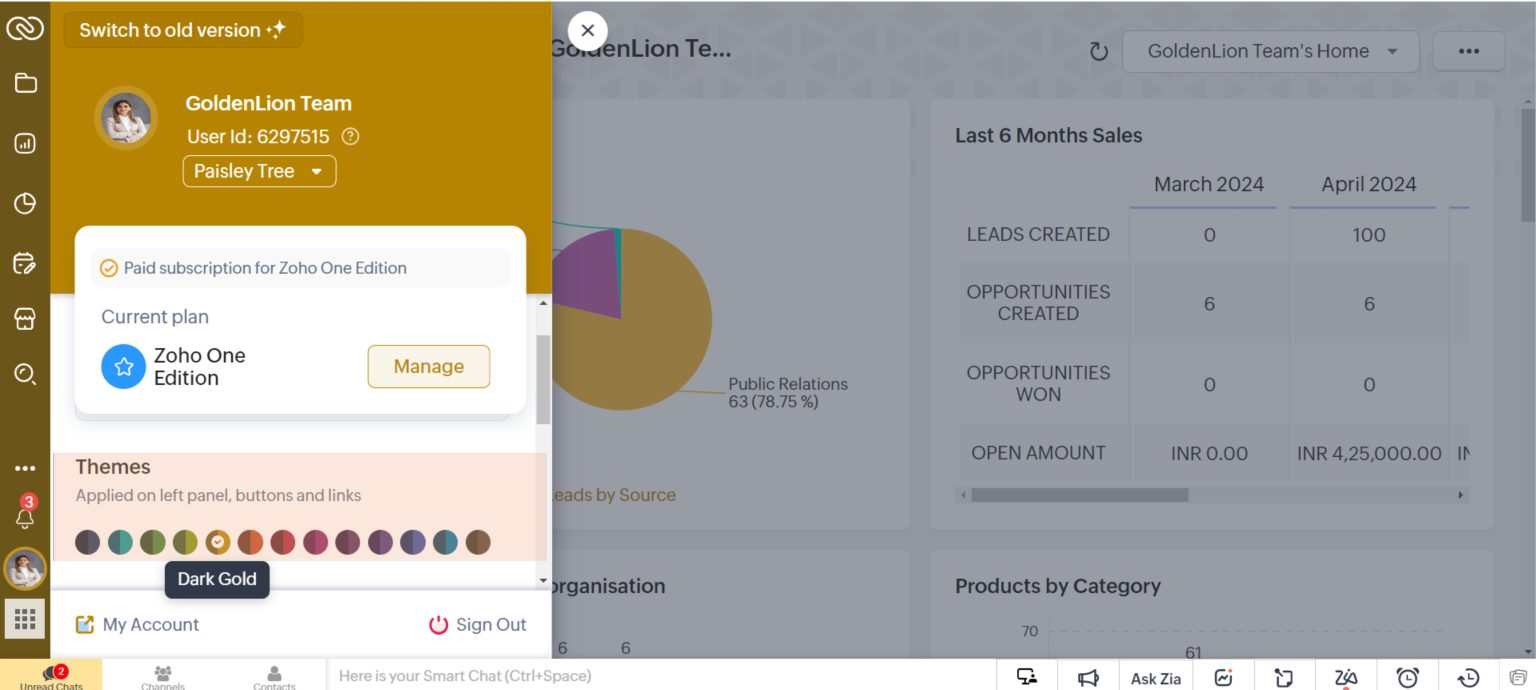Screen dimensions: 1536x690
Task: Sign Out of the GoldenLion Team account
Action: (477, 624)
